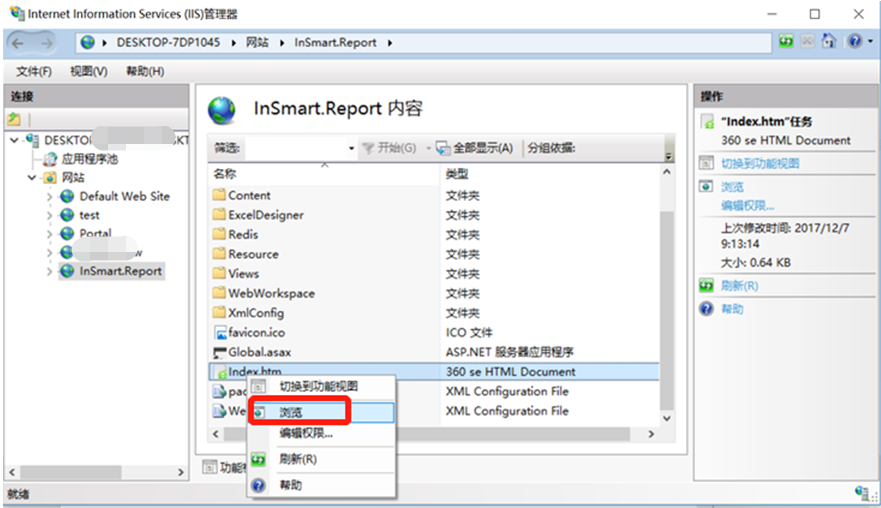This screenshot has width=881, height=508.
Task: Click the Portal site globe icon
Action: (67, 233)
